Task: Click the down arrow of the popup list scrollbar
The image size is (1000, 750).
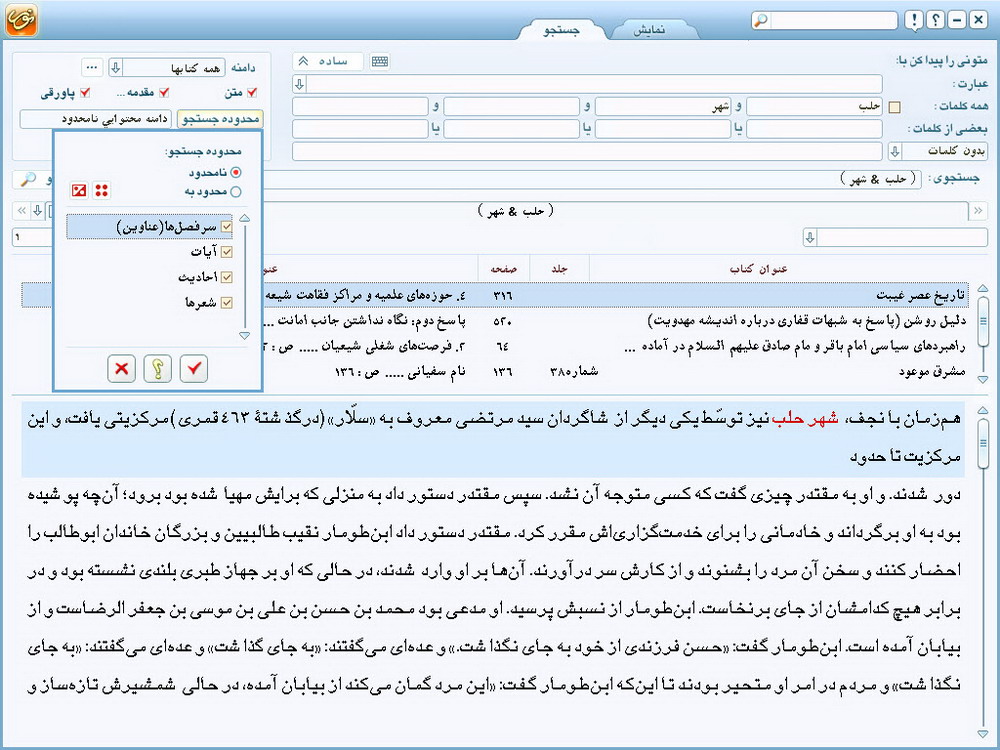Action: pos(244,335)
